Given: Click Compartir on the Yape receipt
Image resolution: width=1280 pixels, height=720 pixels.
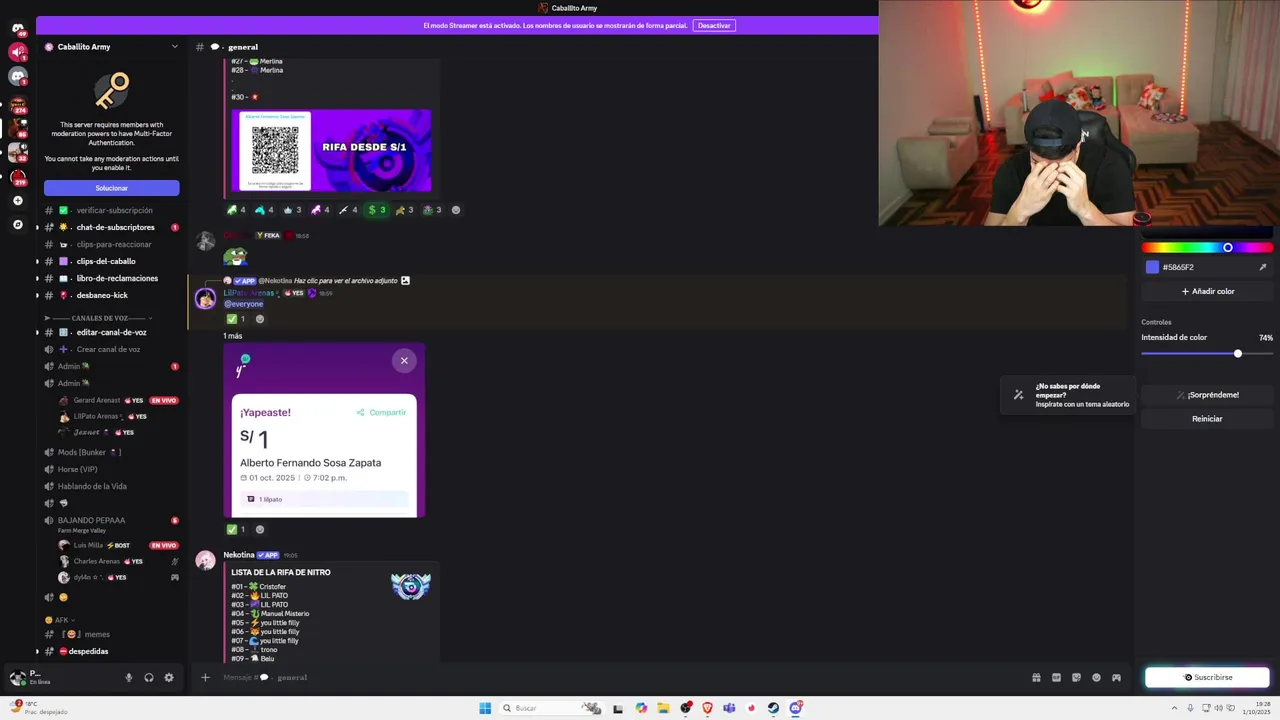Looking at the screenshot, I should (x=382, y=412).
